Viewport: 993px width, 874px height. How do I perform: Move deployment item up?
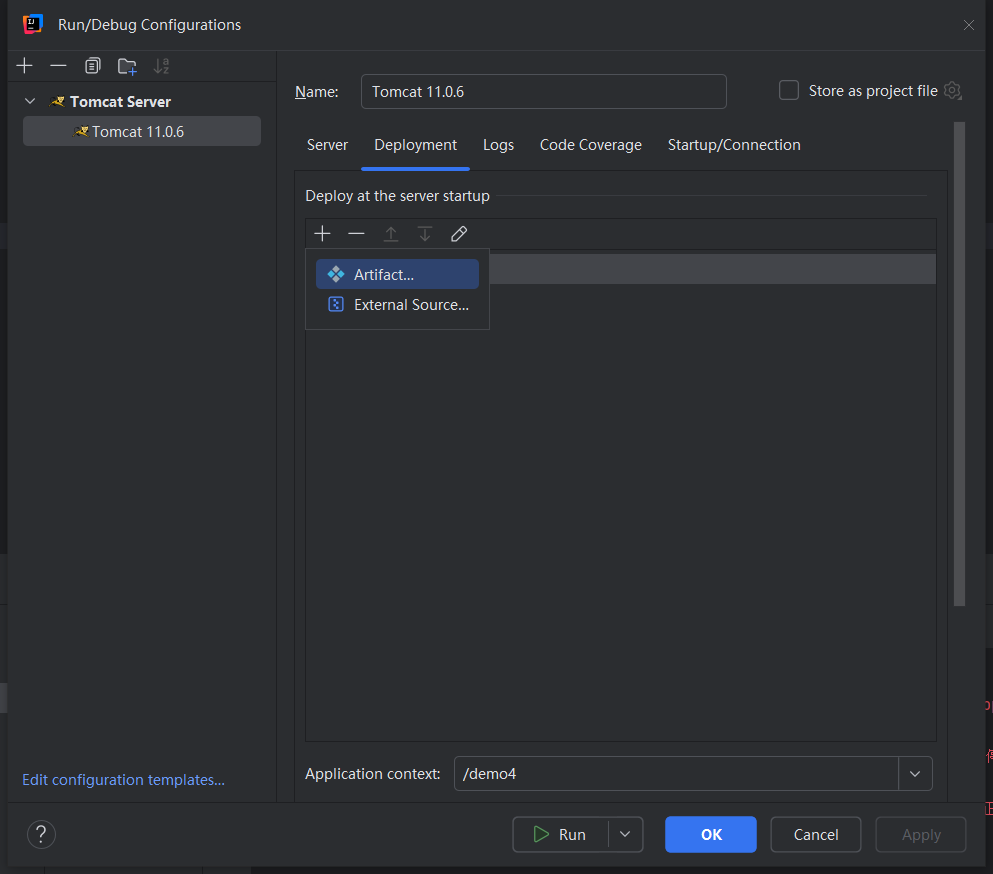[391, 234]
